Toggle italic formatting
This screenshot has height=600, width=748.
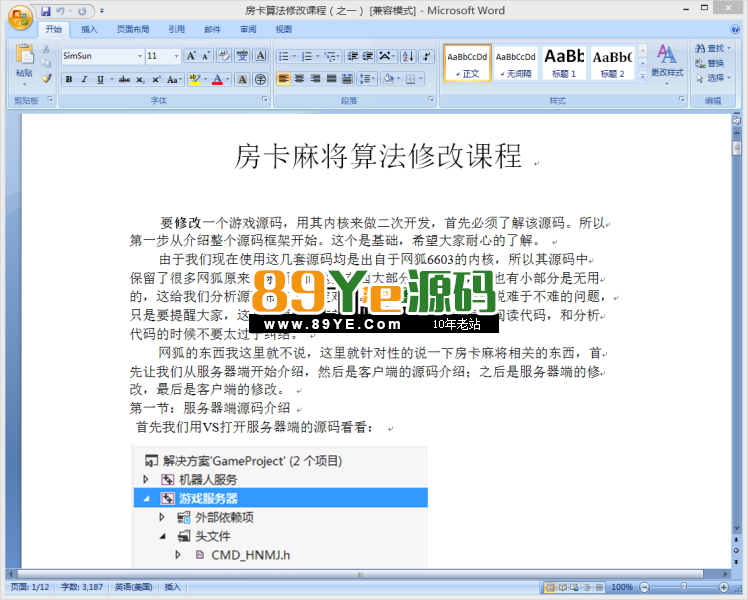(84, 79)
